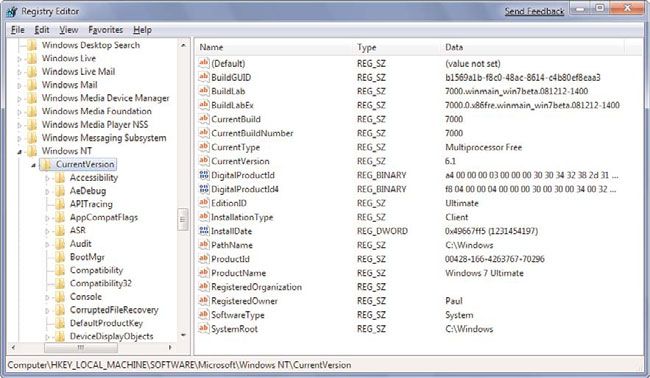Image resolution: width=650 pixels, height=378 pixels.
Task: Select the Windows Messaging Subsystem key
Action: (104, 138)
